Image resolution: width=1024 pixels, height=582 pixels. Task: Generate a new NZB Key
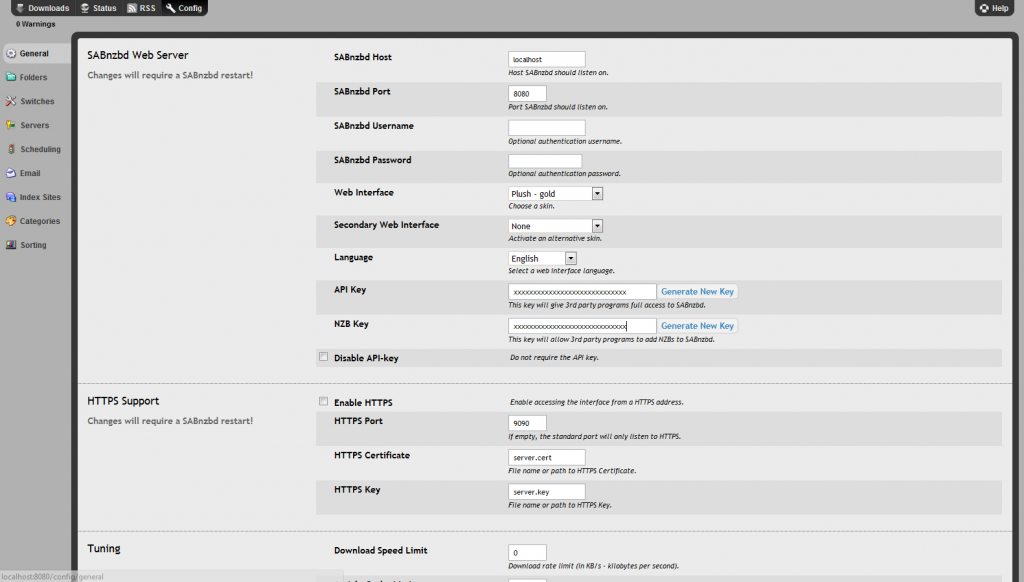pyautogui.click(x=697, y=325)
